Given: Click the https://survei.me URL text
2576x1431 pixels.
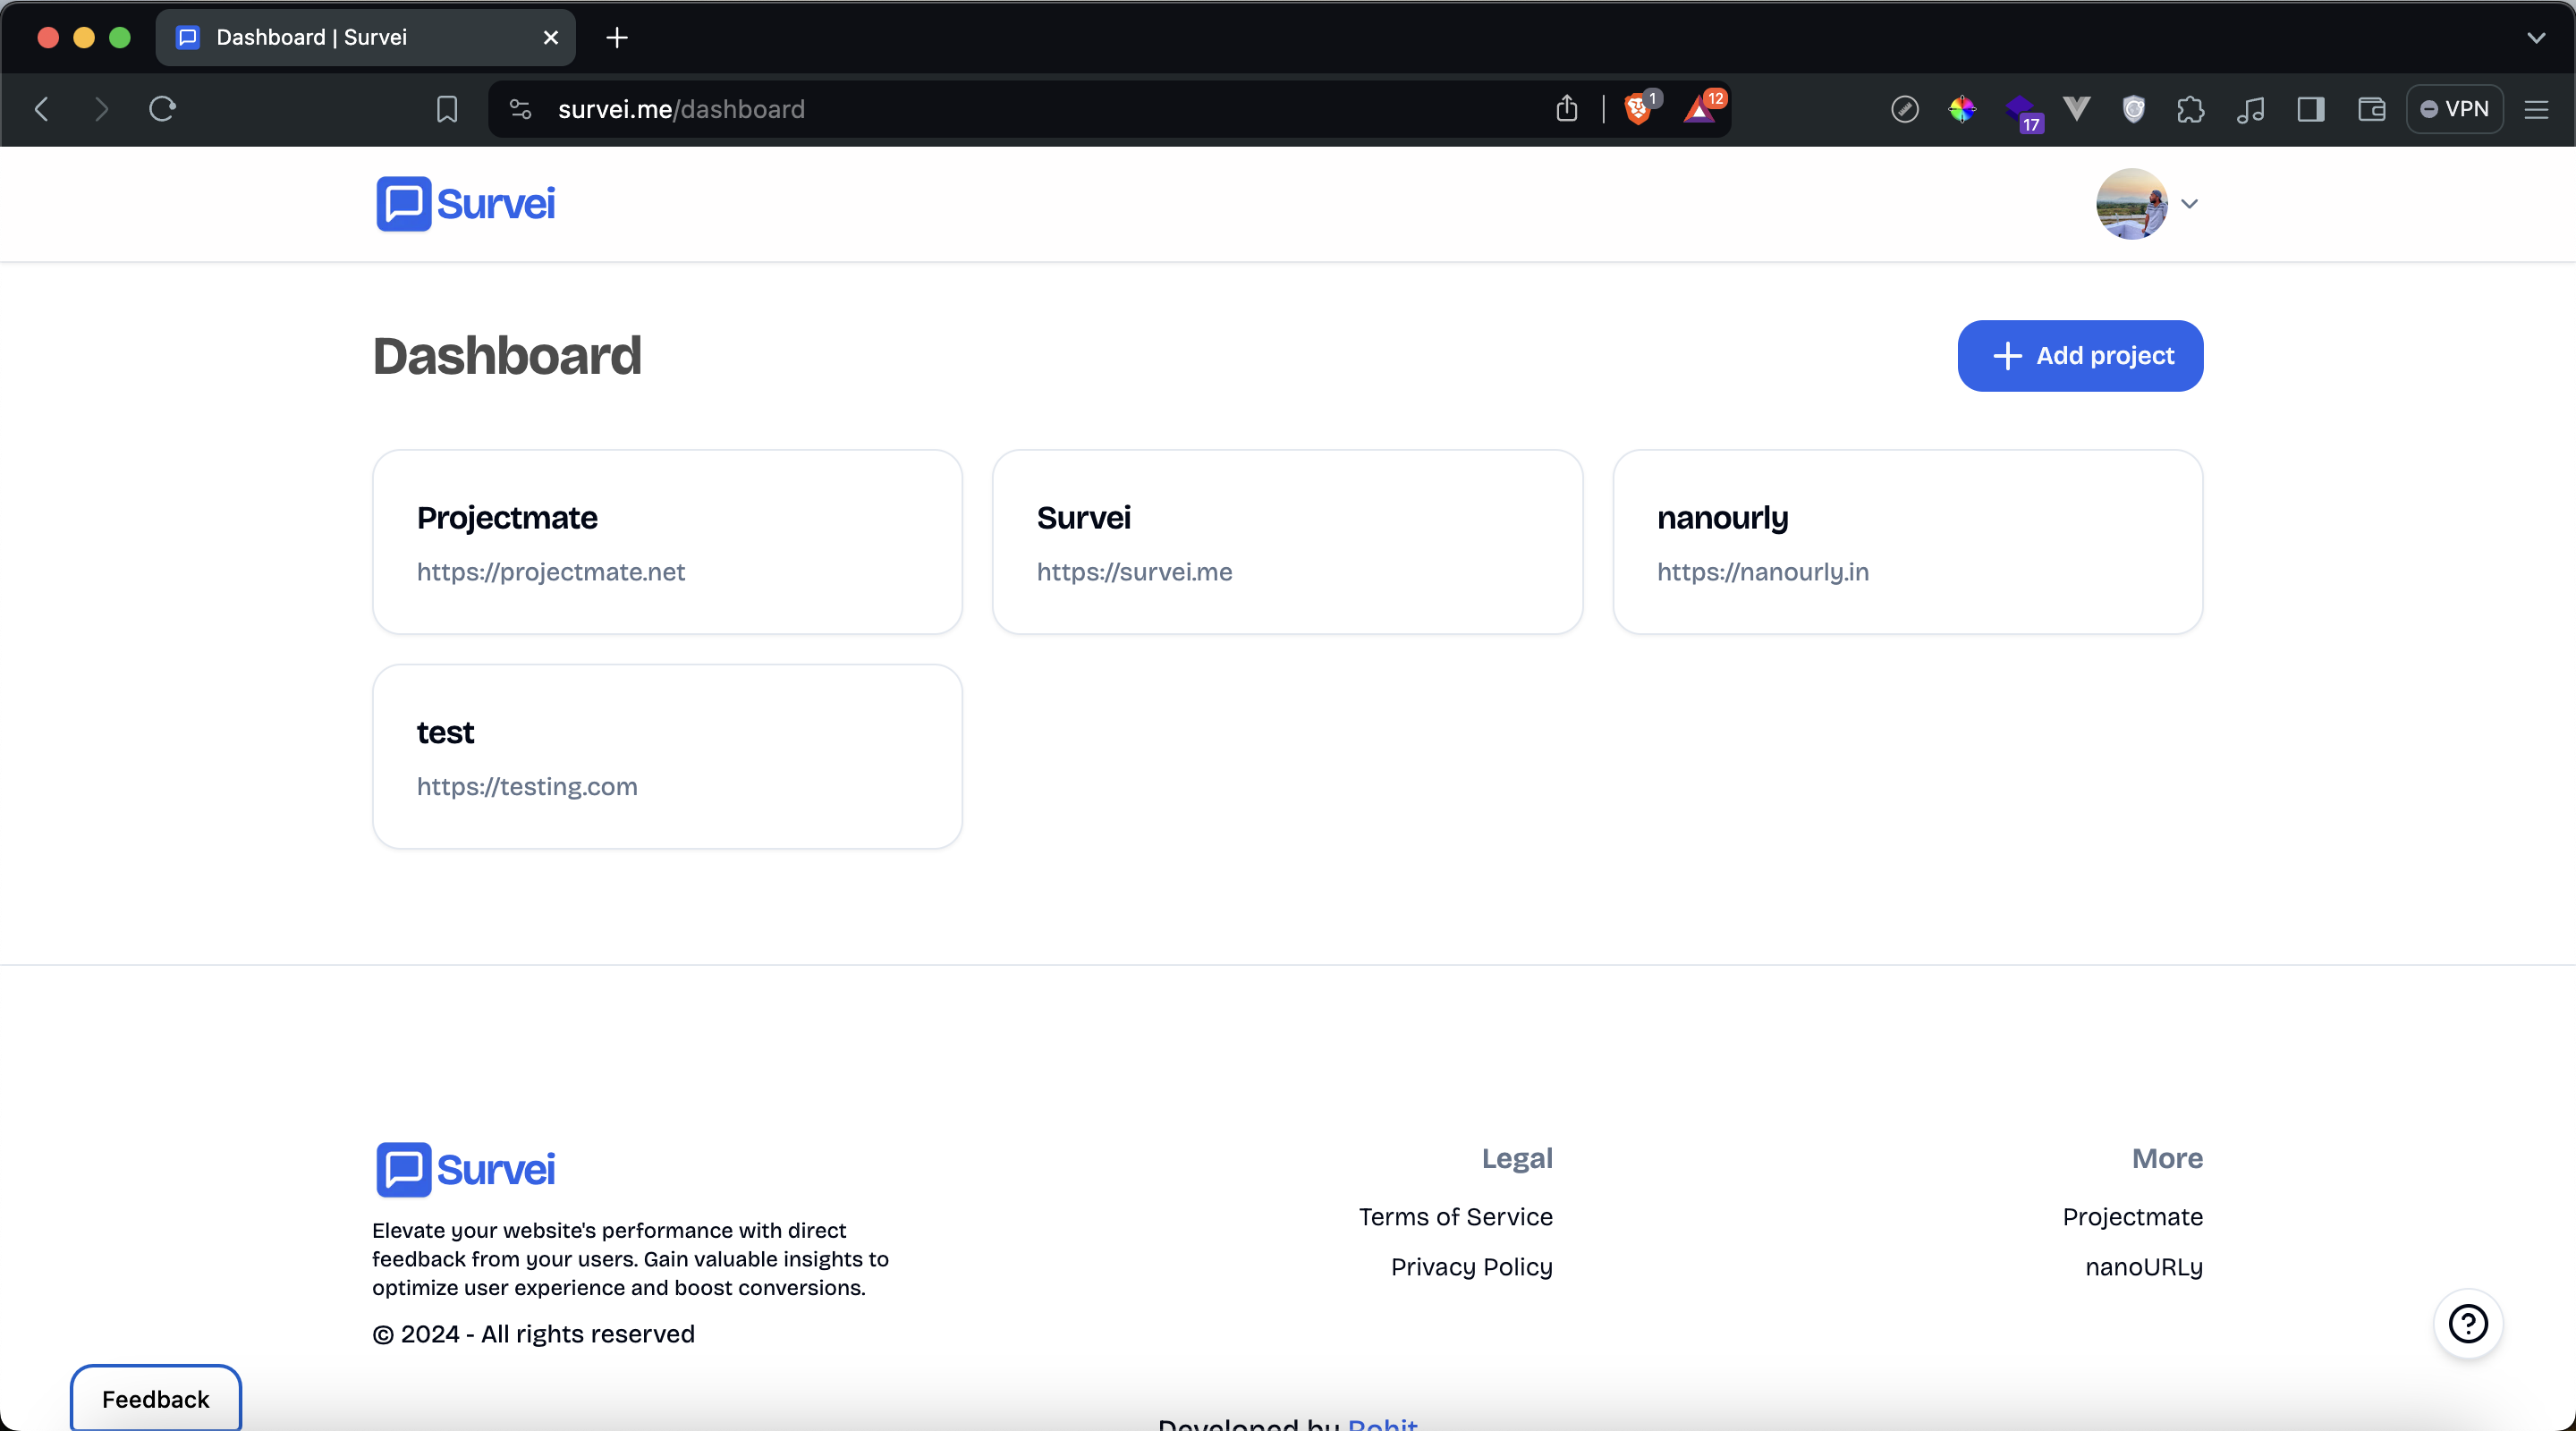Looking at the screenshot, I should [1134, 572].
